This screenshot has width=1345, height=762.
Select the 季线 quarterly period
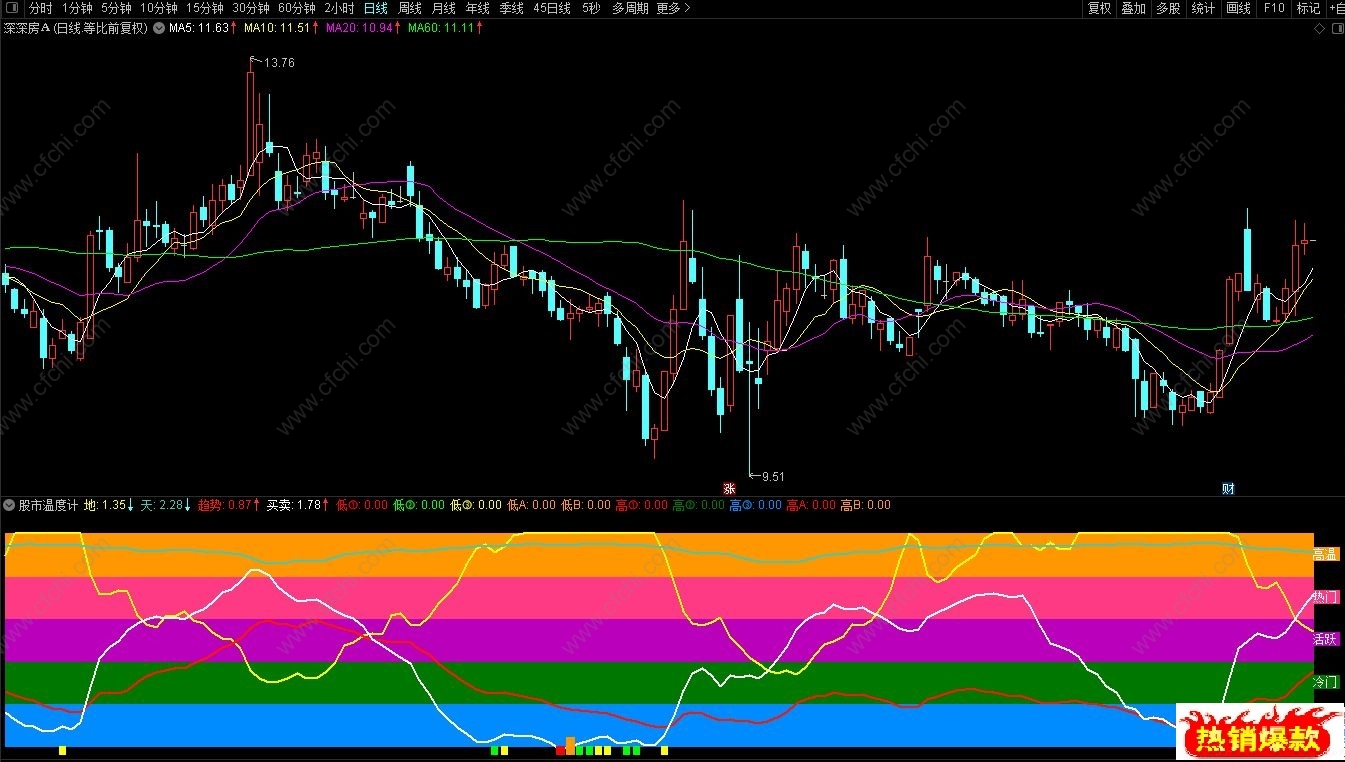click(x=512, y=8)
